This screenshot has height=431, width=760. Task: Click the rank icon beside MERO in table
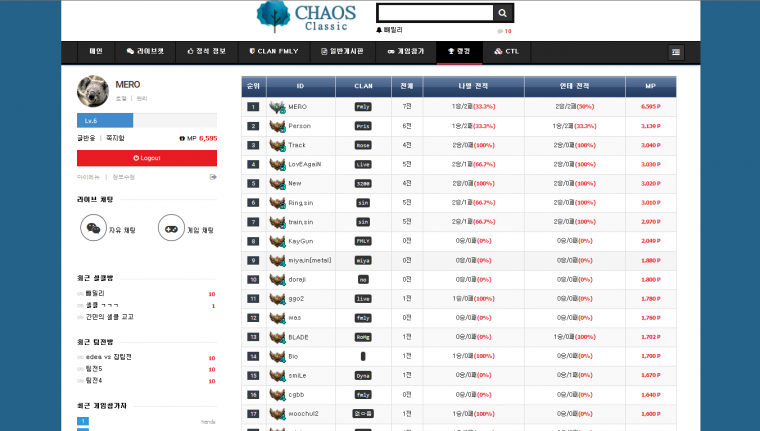pyautogui.click(x=277, y=107)
